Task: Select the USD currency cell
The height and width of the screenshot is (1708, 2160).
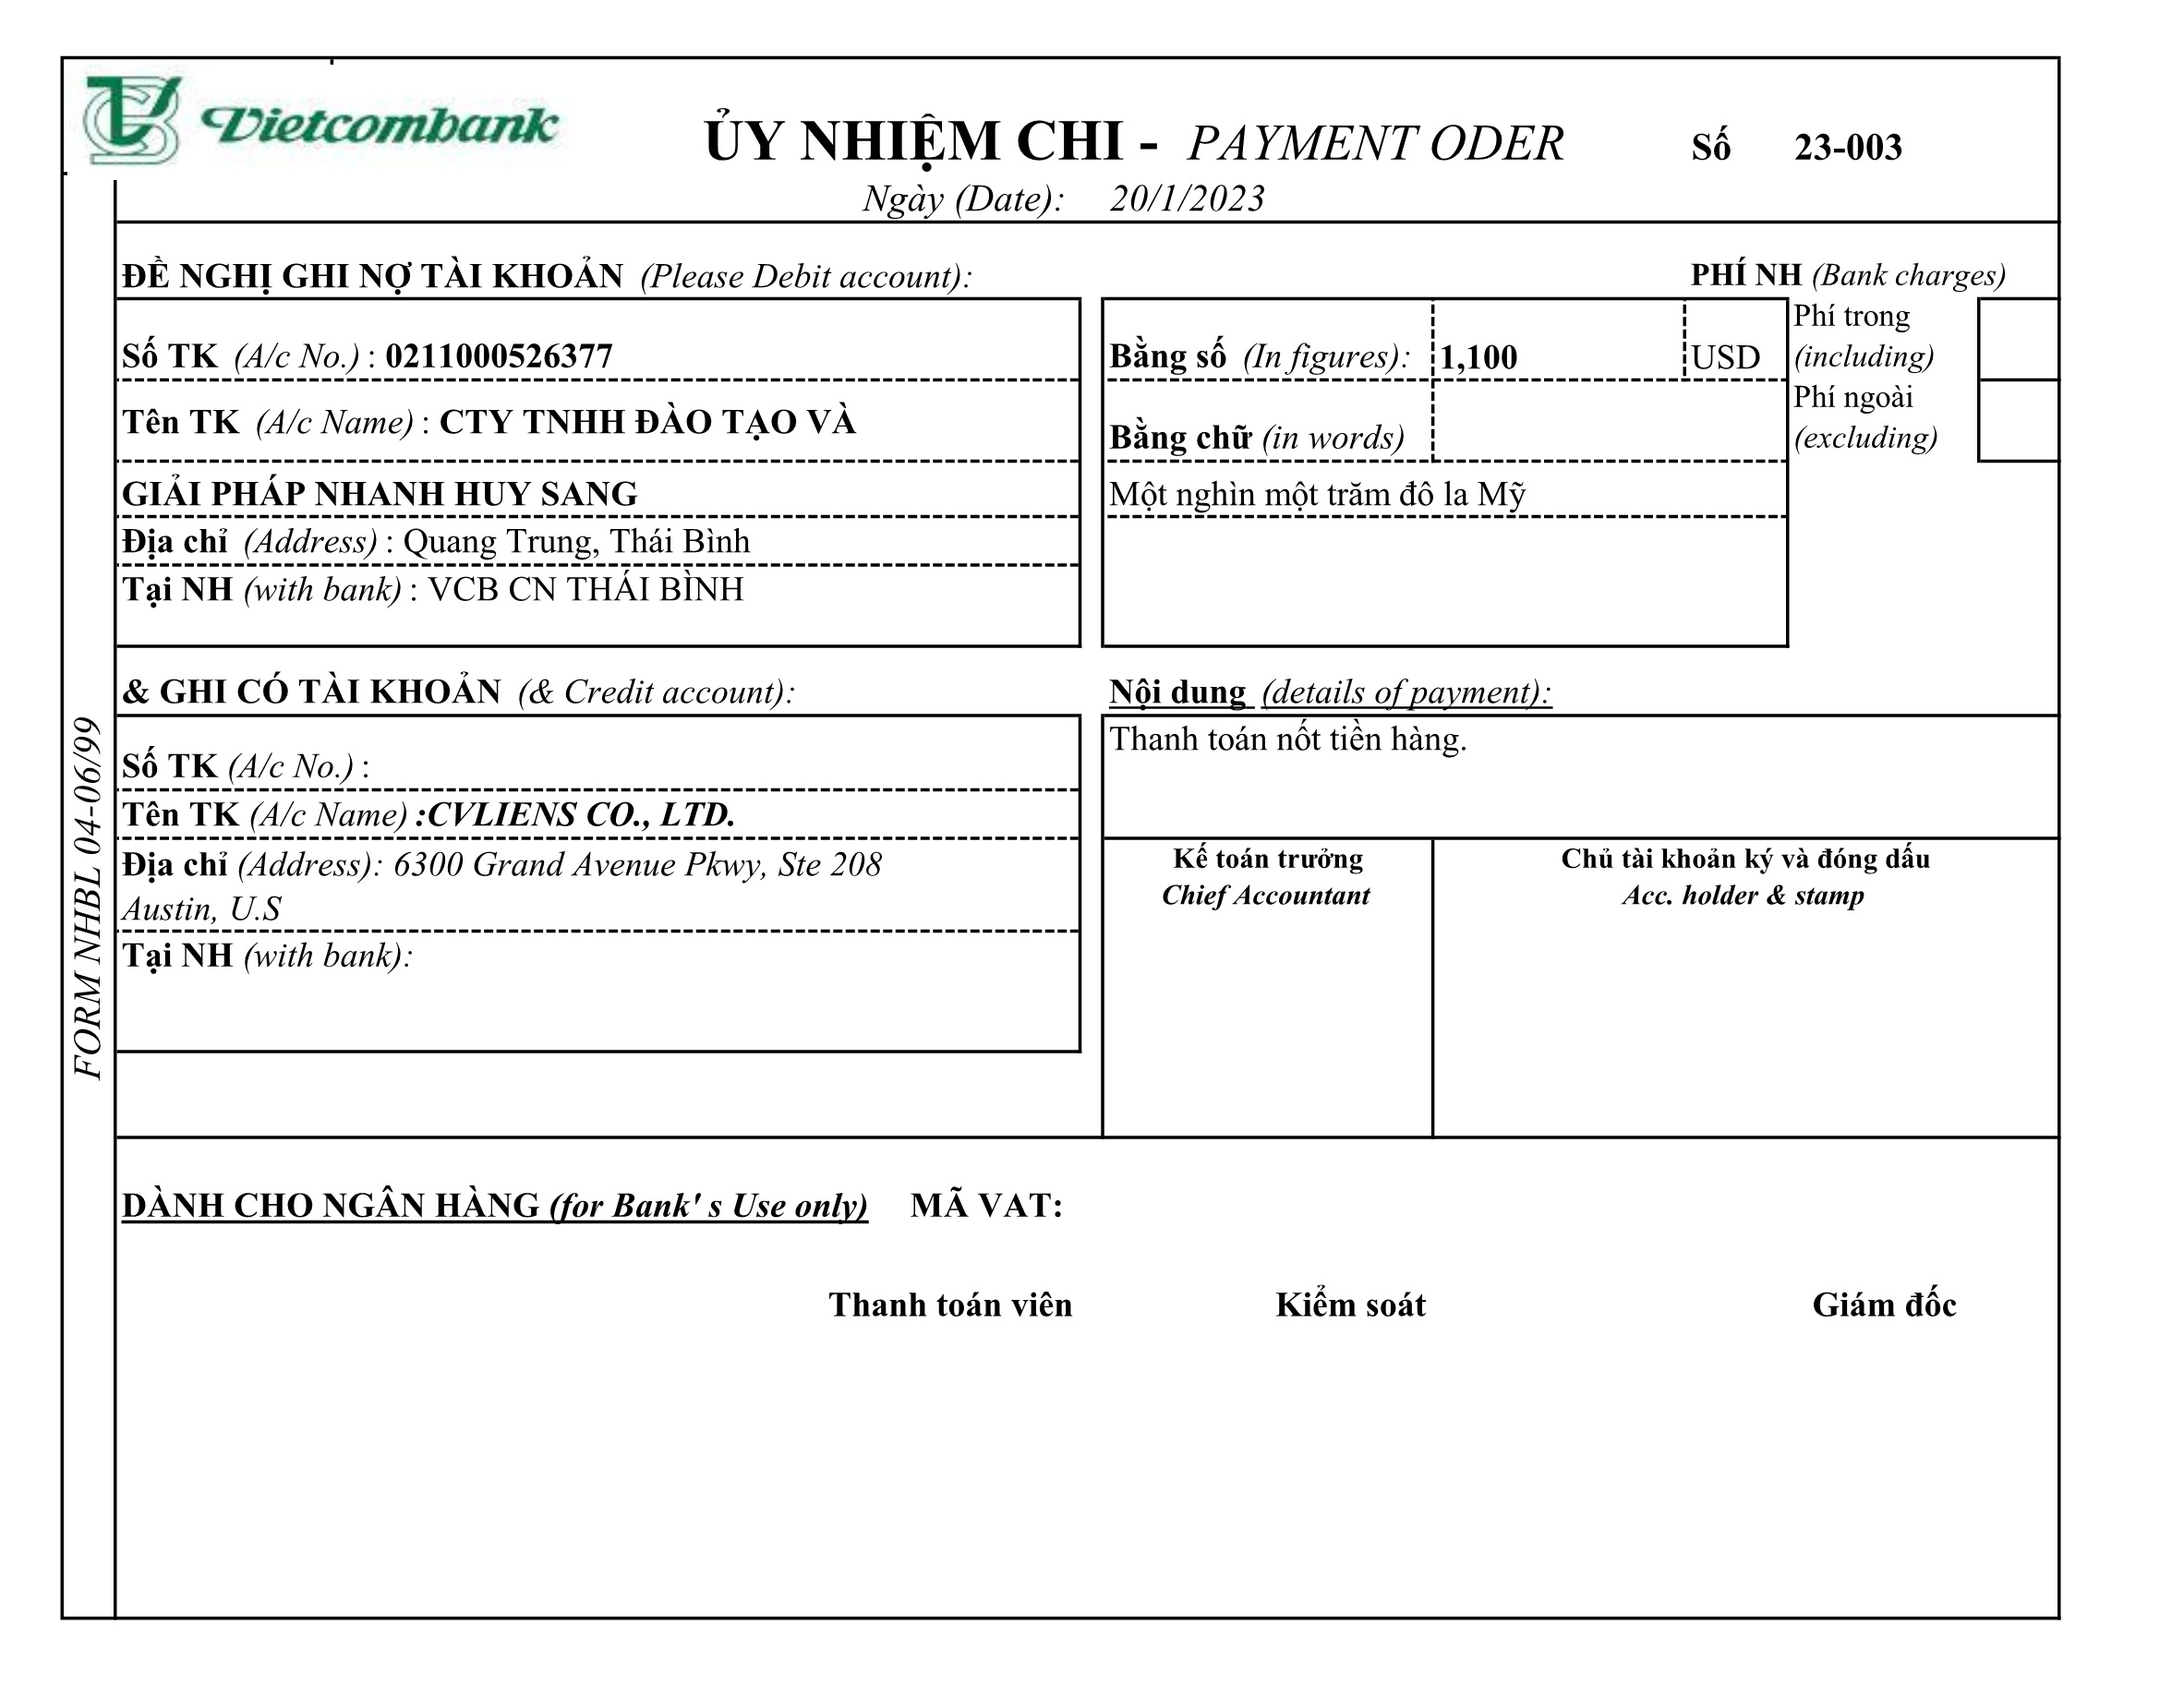Action: (1725, 357)
